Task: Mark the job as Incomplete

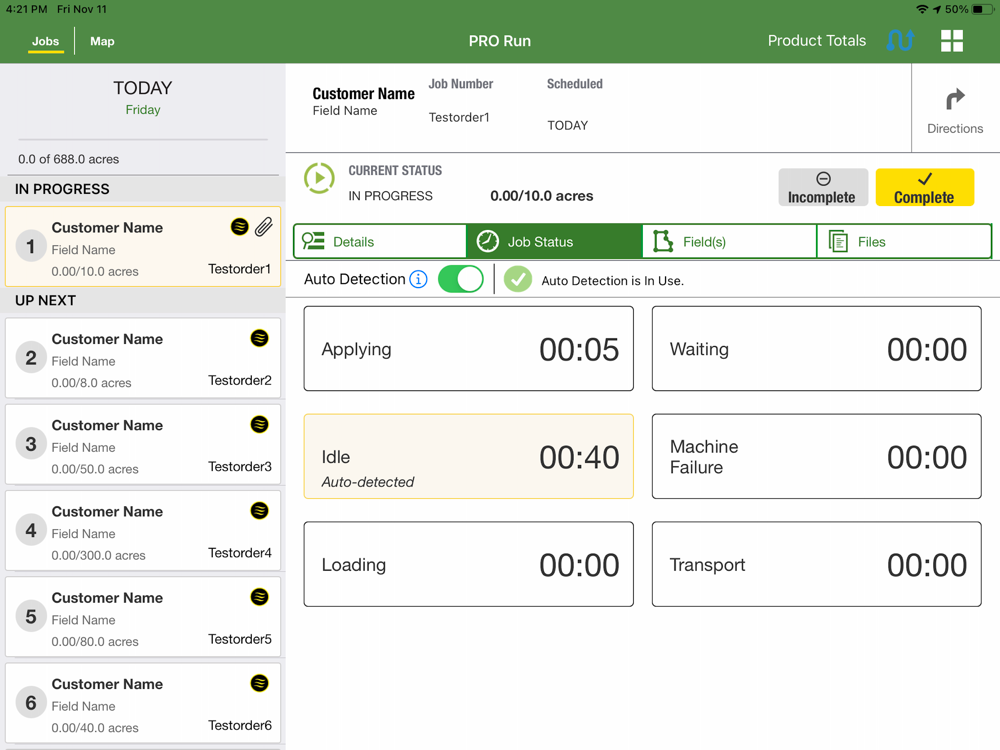Action: (x=822, y=188)
